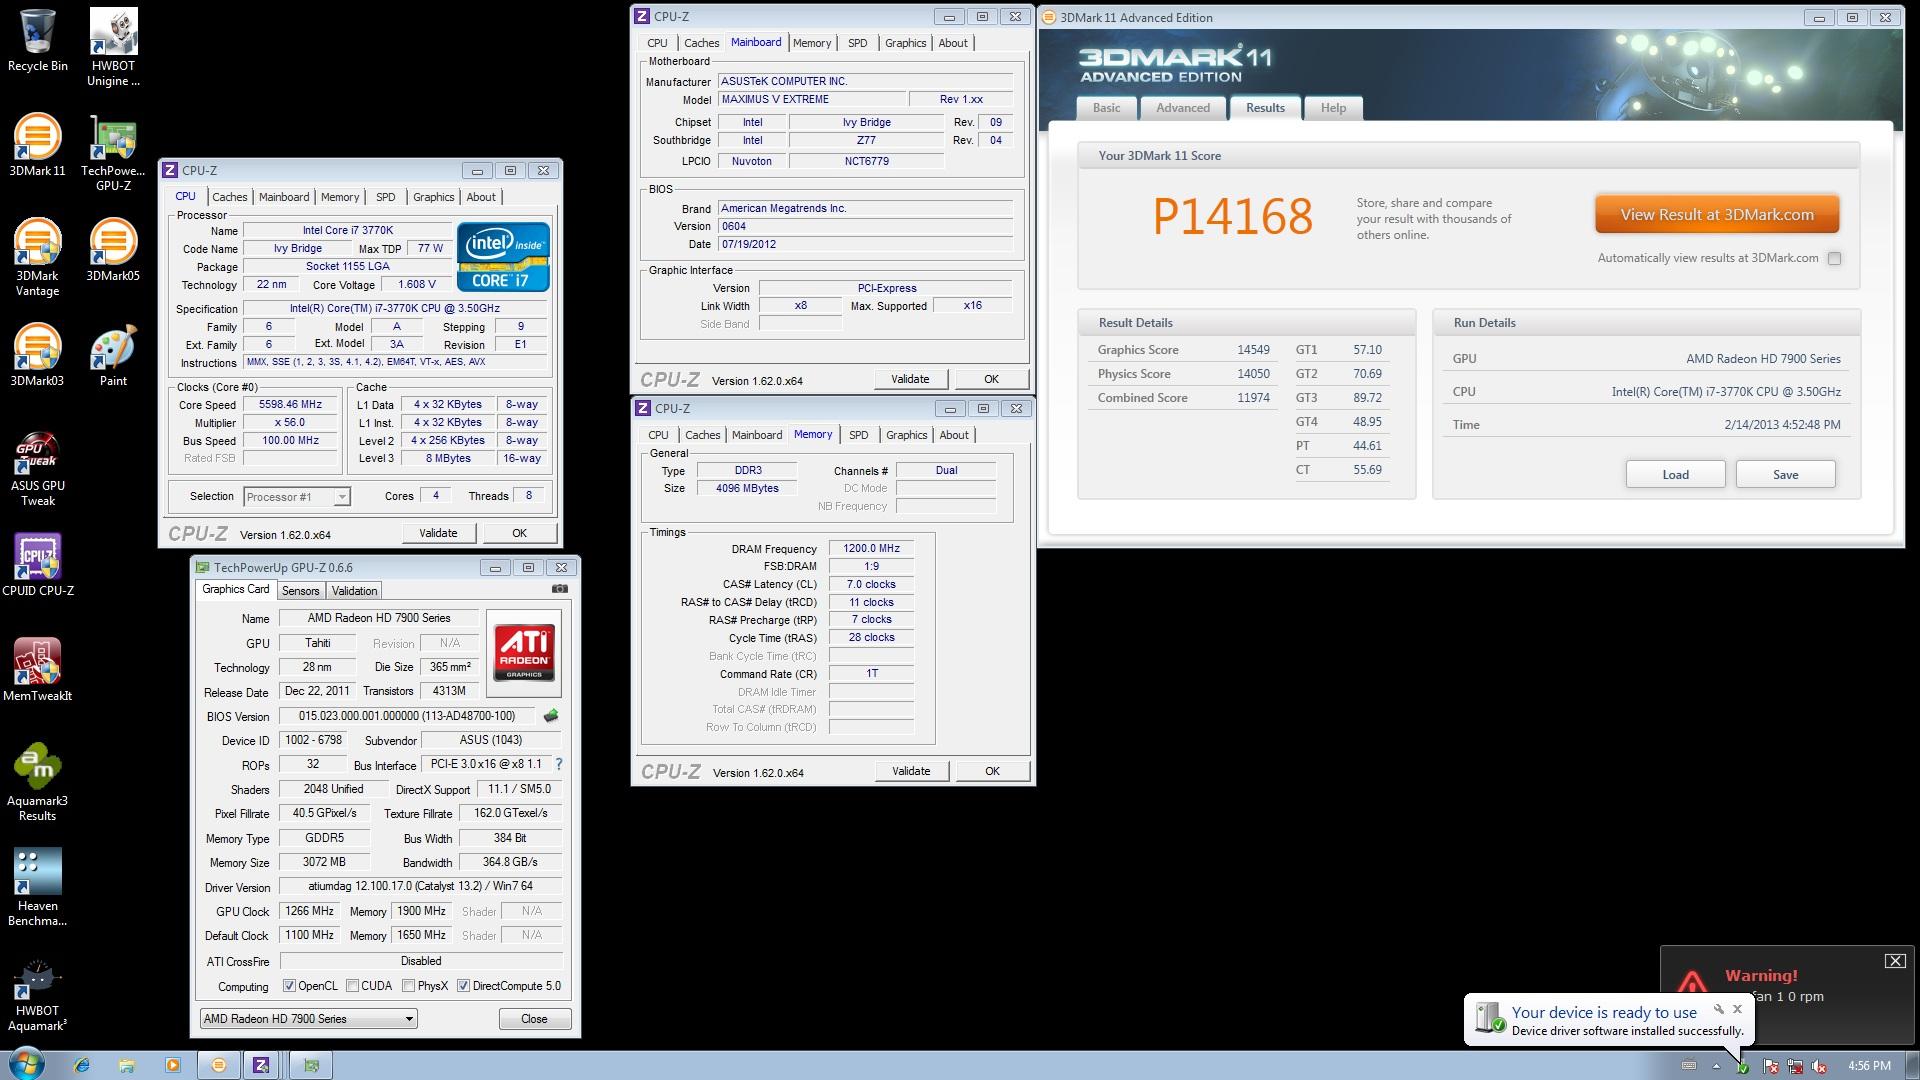Switch to Sensors tab in GPU-Z
This screenshot has width=1920, height=1080.
(300, 591)
